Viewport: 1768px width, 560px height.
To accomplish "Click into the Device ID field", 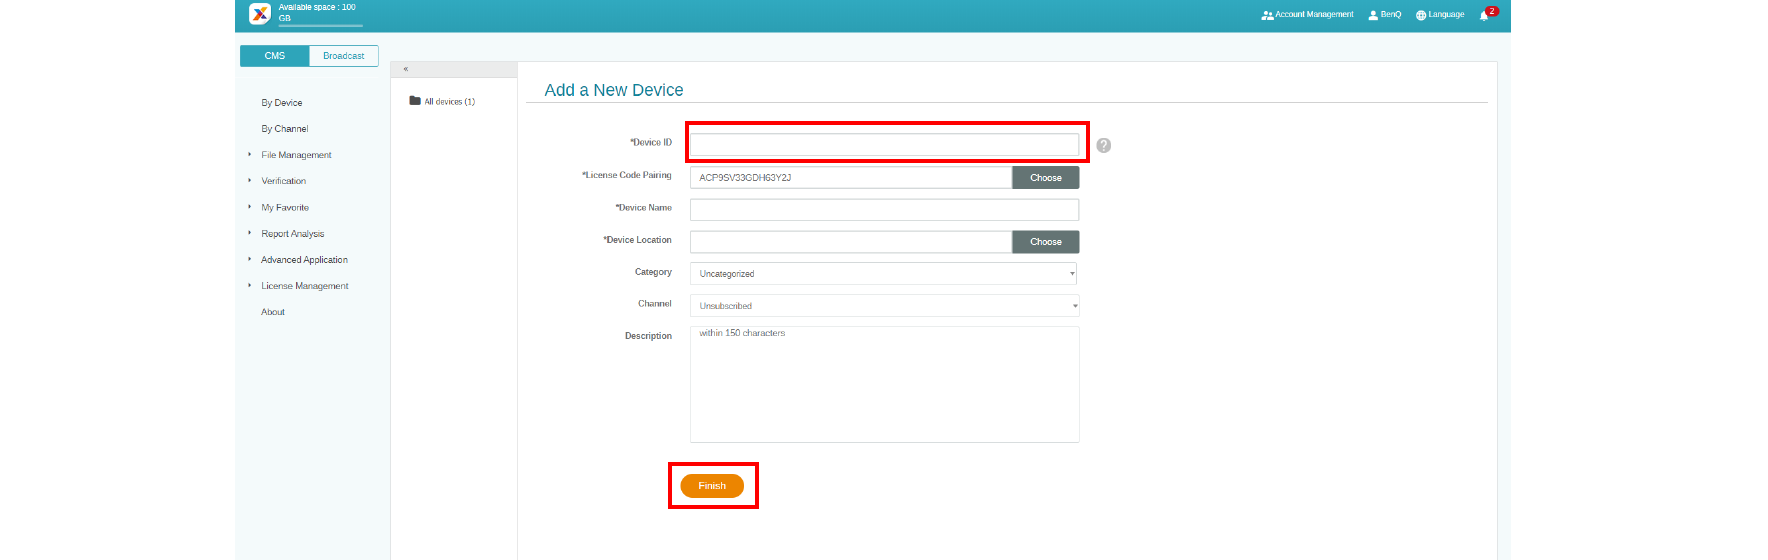I will click(884, 144).
